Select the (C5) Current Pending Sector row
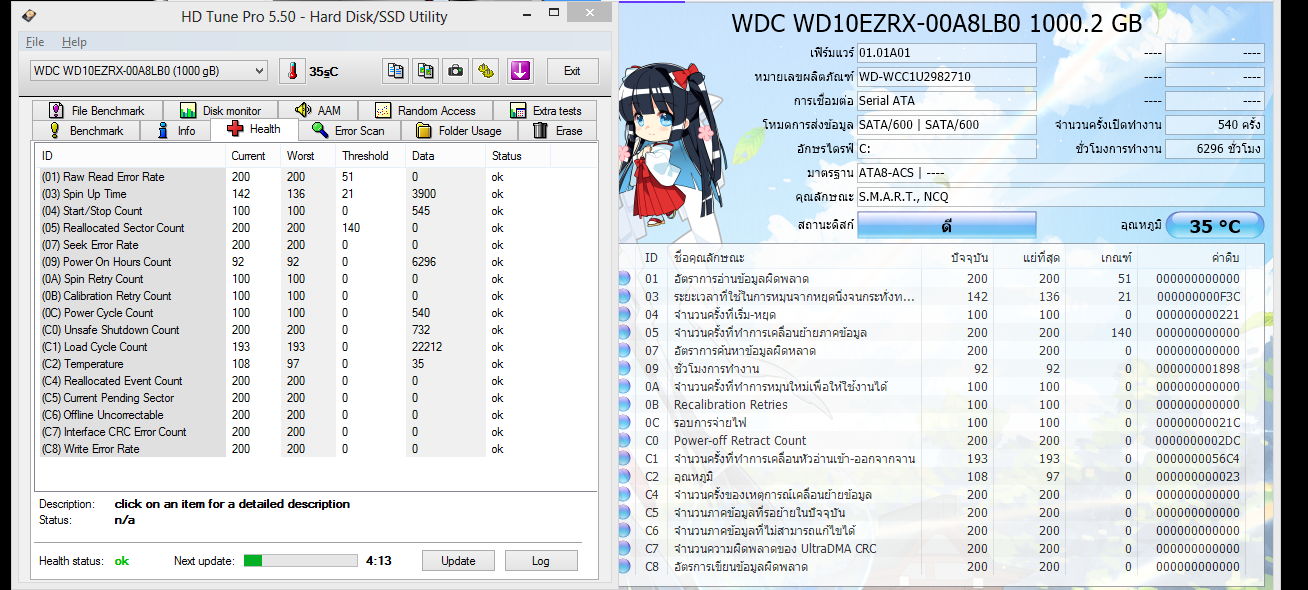Viewport: 1308px width, 590px height. click(315, 398)
